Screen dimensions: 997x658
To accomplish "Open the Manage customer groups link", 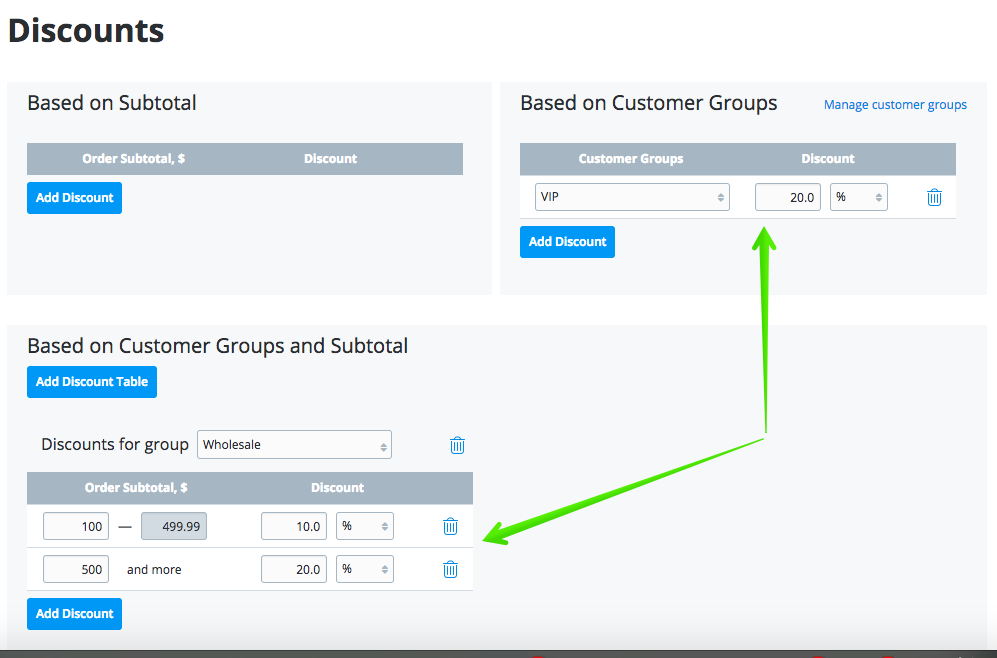I will pos(895,105).
